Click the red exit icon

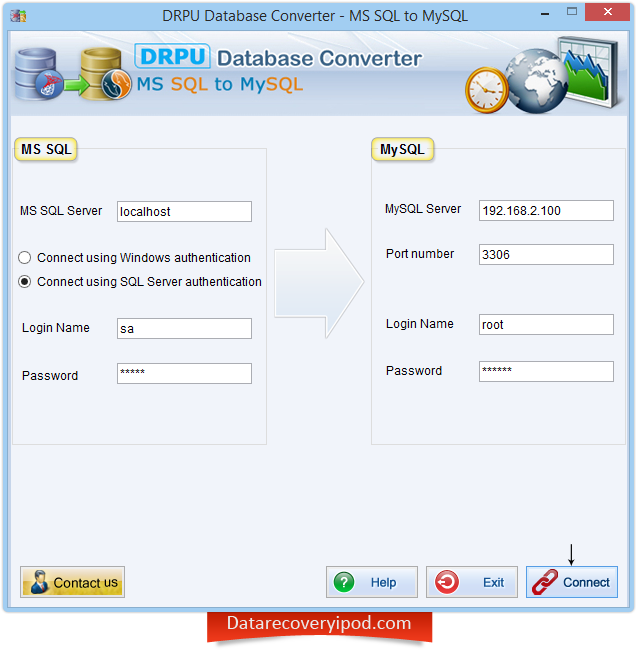[446, 582]
